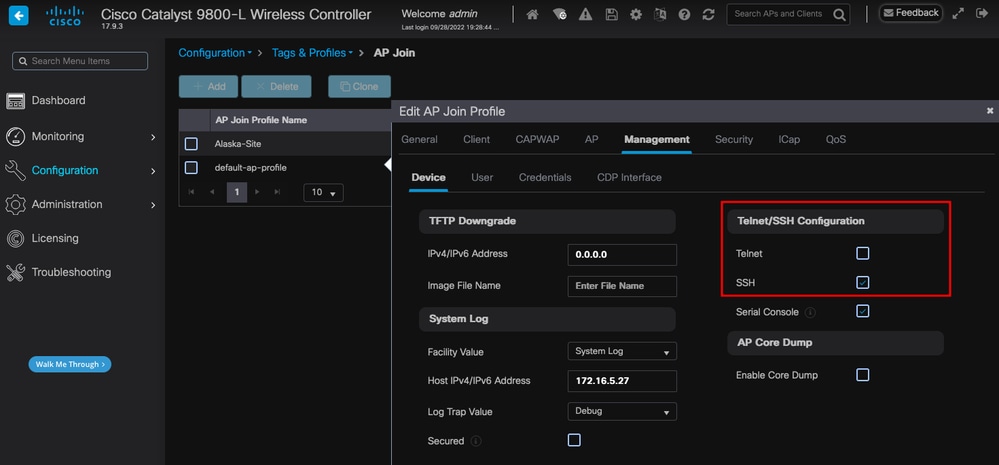Toggle fullscreen with the expand arrows icon
This screenshot has width=999, height=465.
tap(958, 13)
